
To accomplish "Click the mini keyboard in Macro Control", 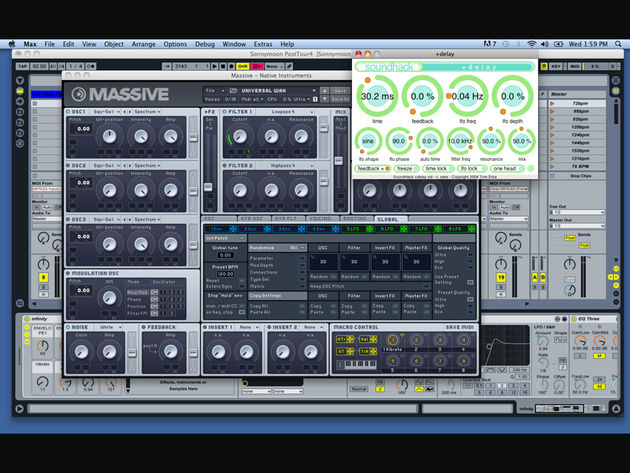I will 361,364.
